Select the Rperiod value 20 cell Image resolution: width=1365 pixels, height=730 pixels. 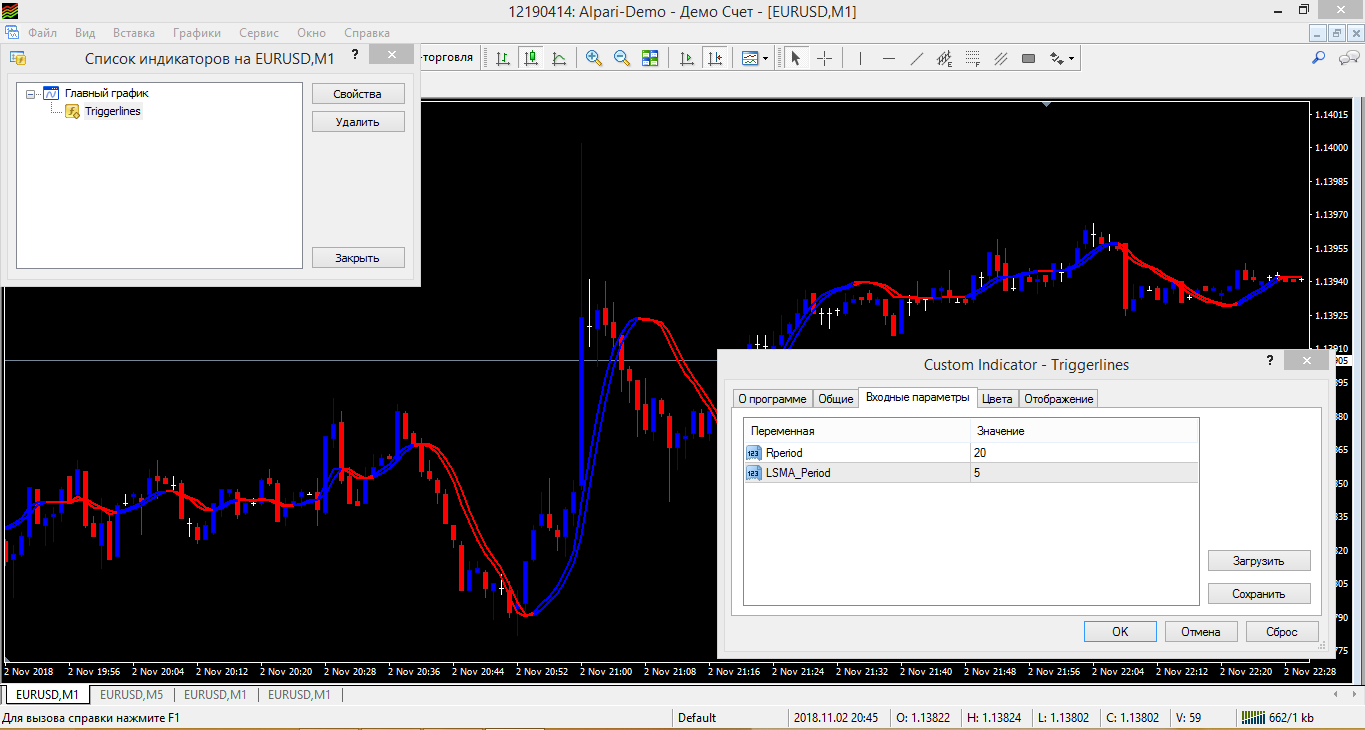coord(1084,453)
